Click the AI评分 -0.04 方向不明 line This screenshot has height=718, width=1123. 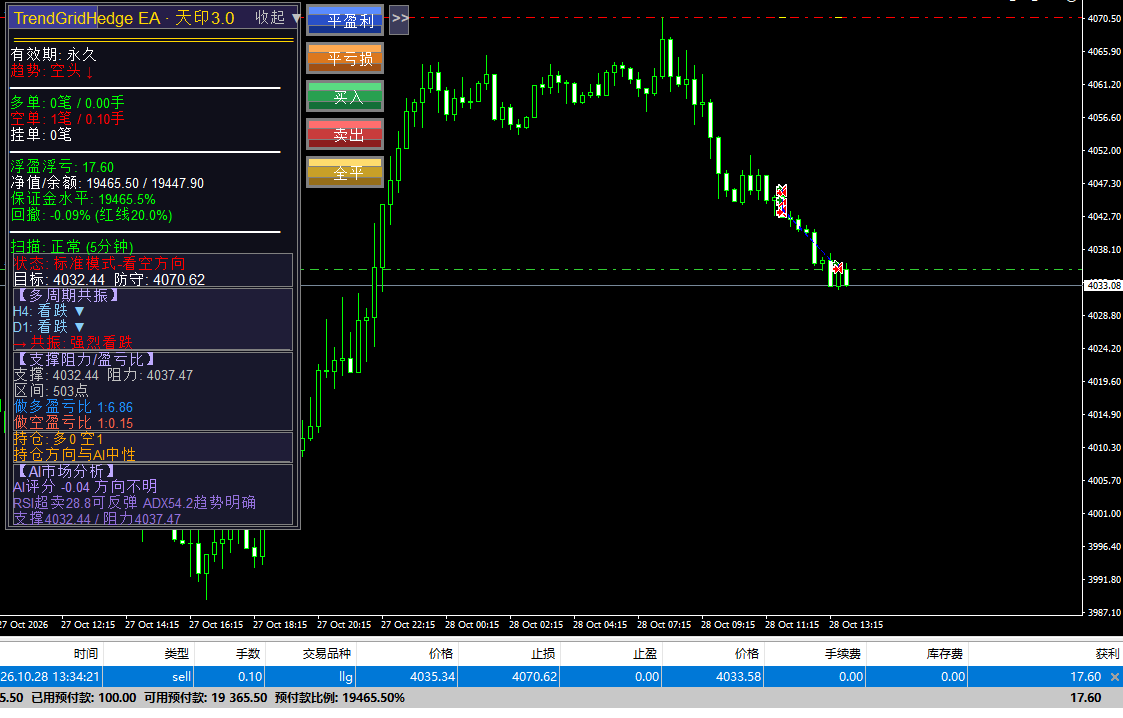85,487
